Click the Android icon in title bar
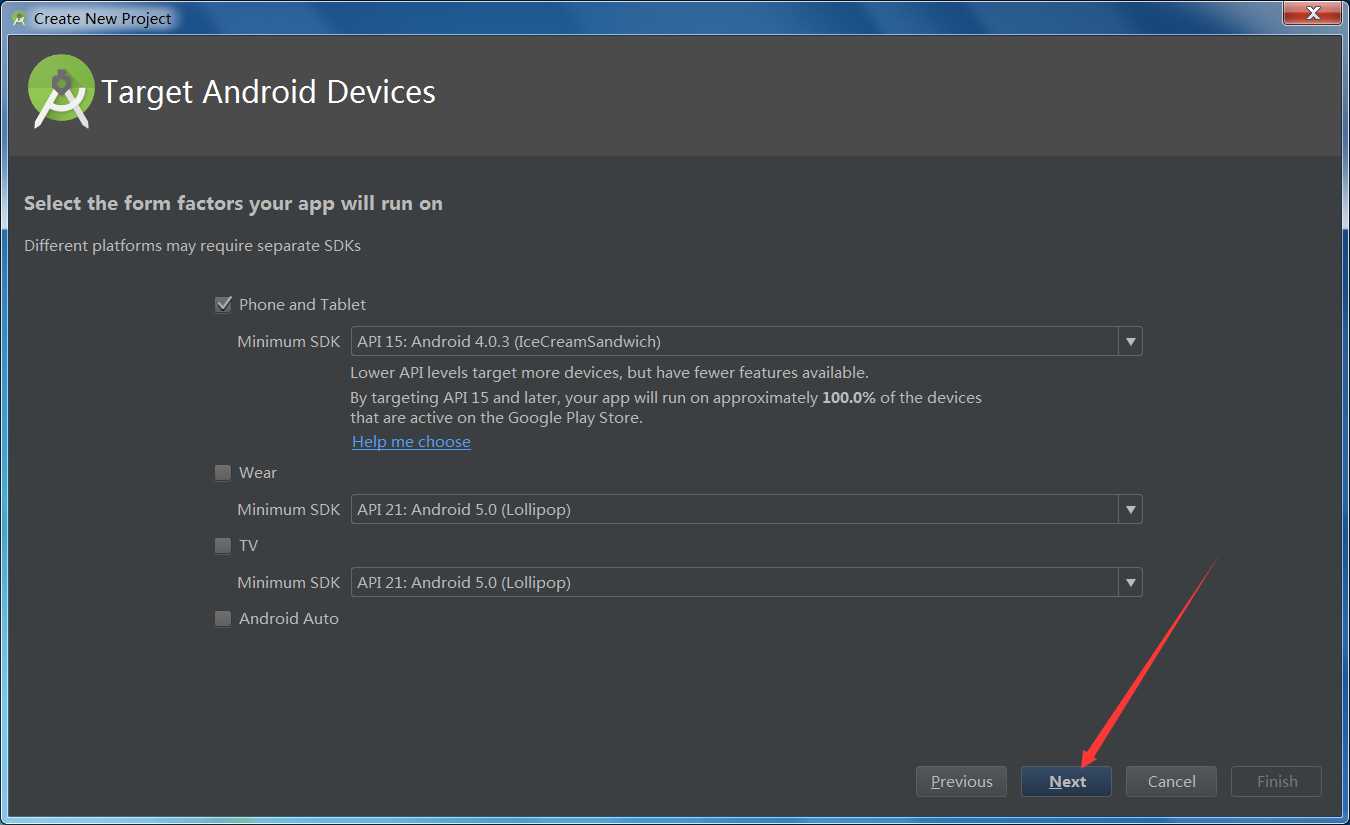 pos(19,18)
